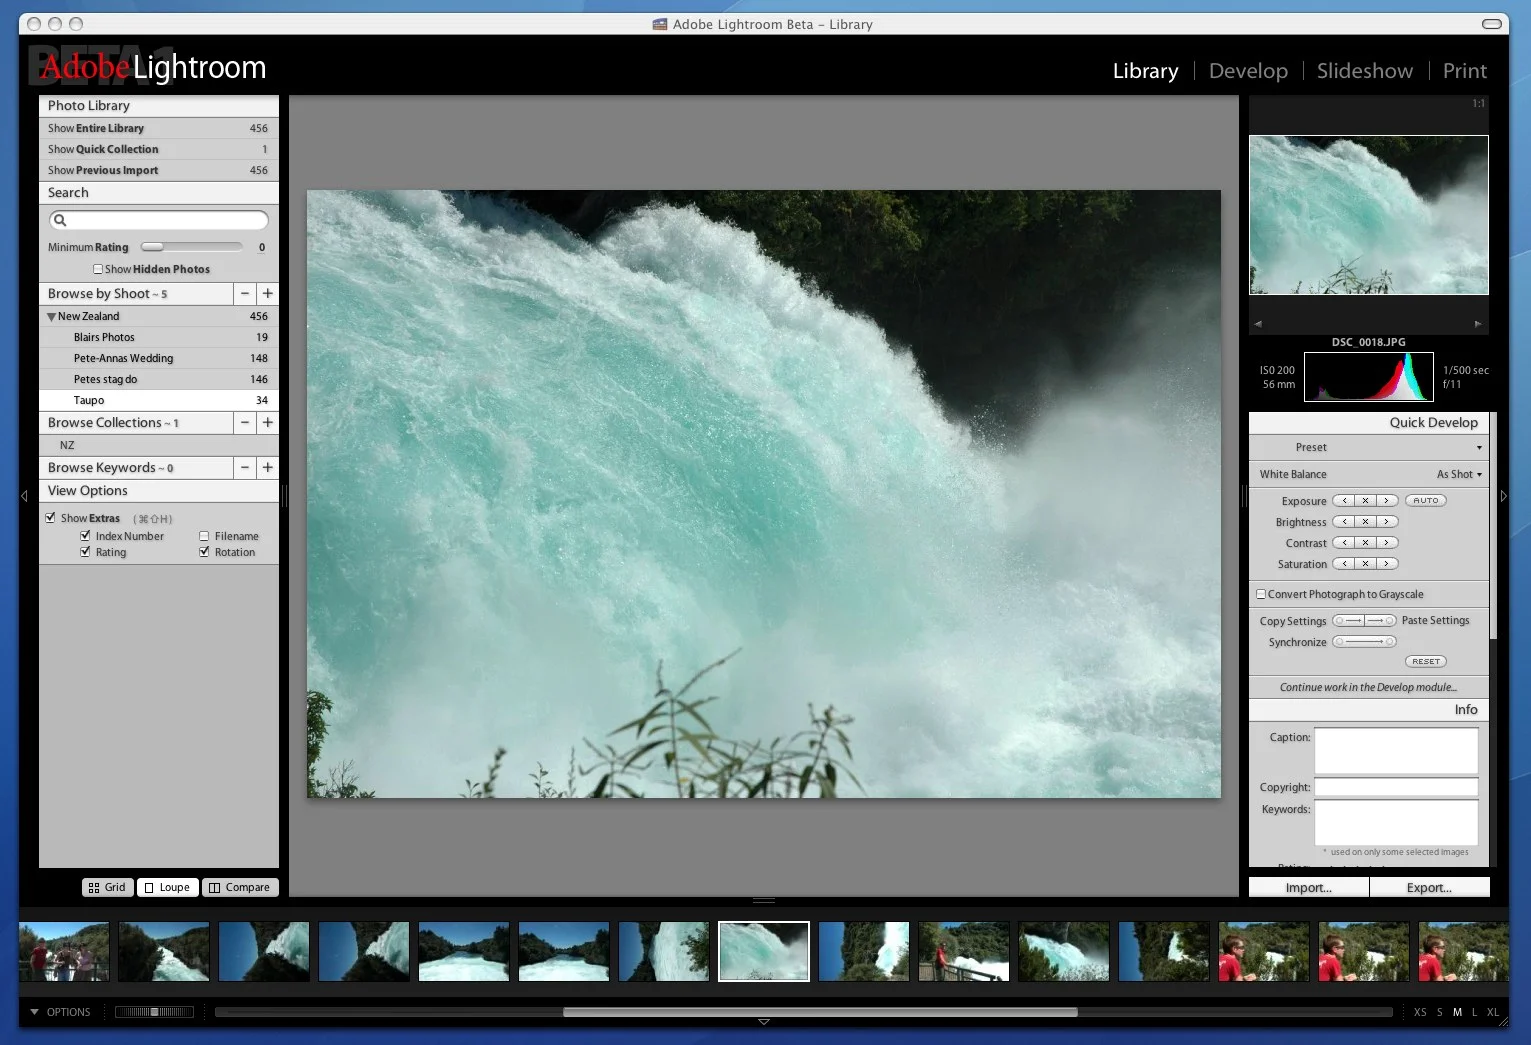Increase Saturation with the right arrow
The height and width of the screenshot is (1045, 1531).
(1387, 564)
